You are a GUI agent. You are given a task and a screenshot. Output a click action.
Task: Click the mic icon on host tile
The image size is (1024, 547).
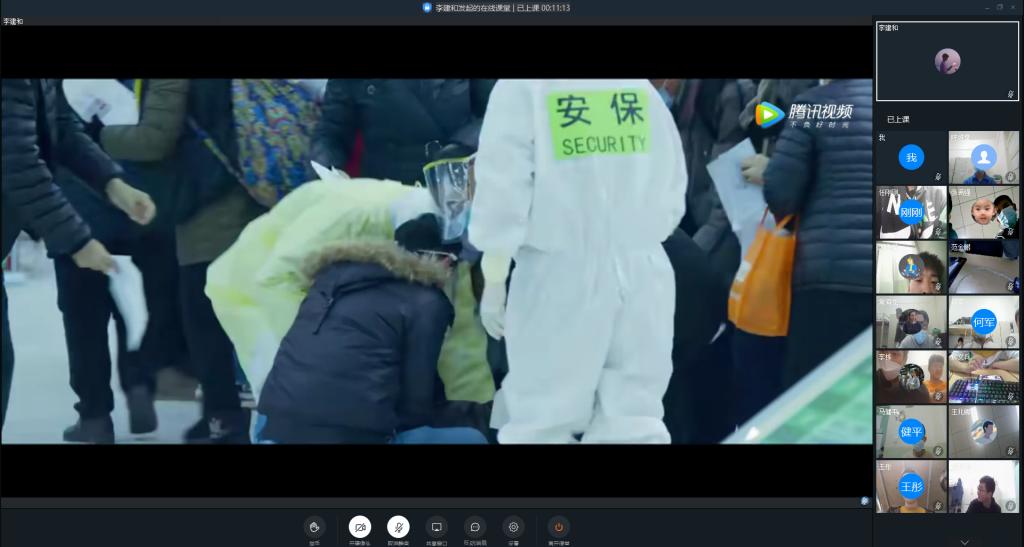pos(1010,95)
